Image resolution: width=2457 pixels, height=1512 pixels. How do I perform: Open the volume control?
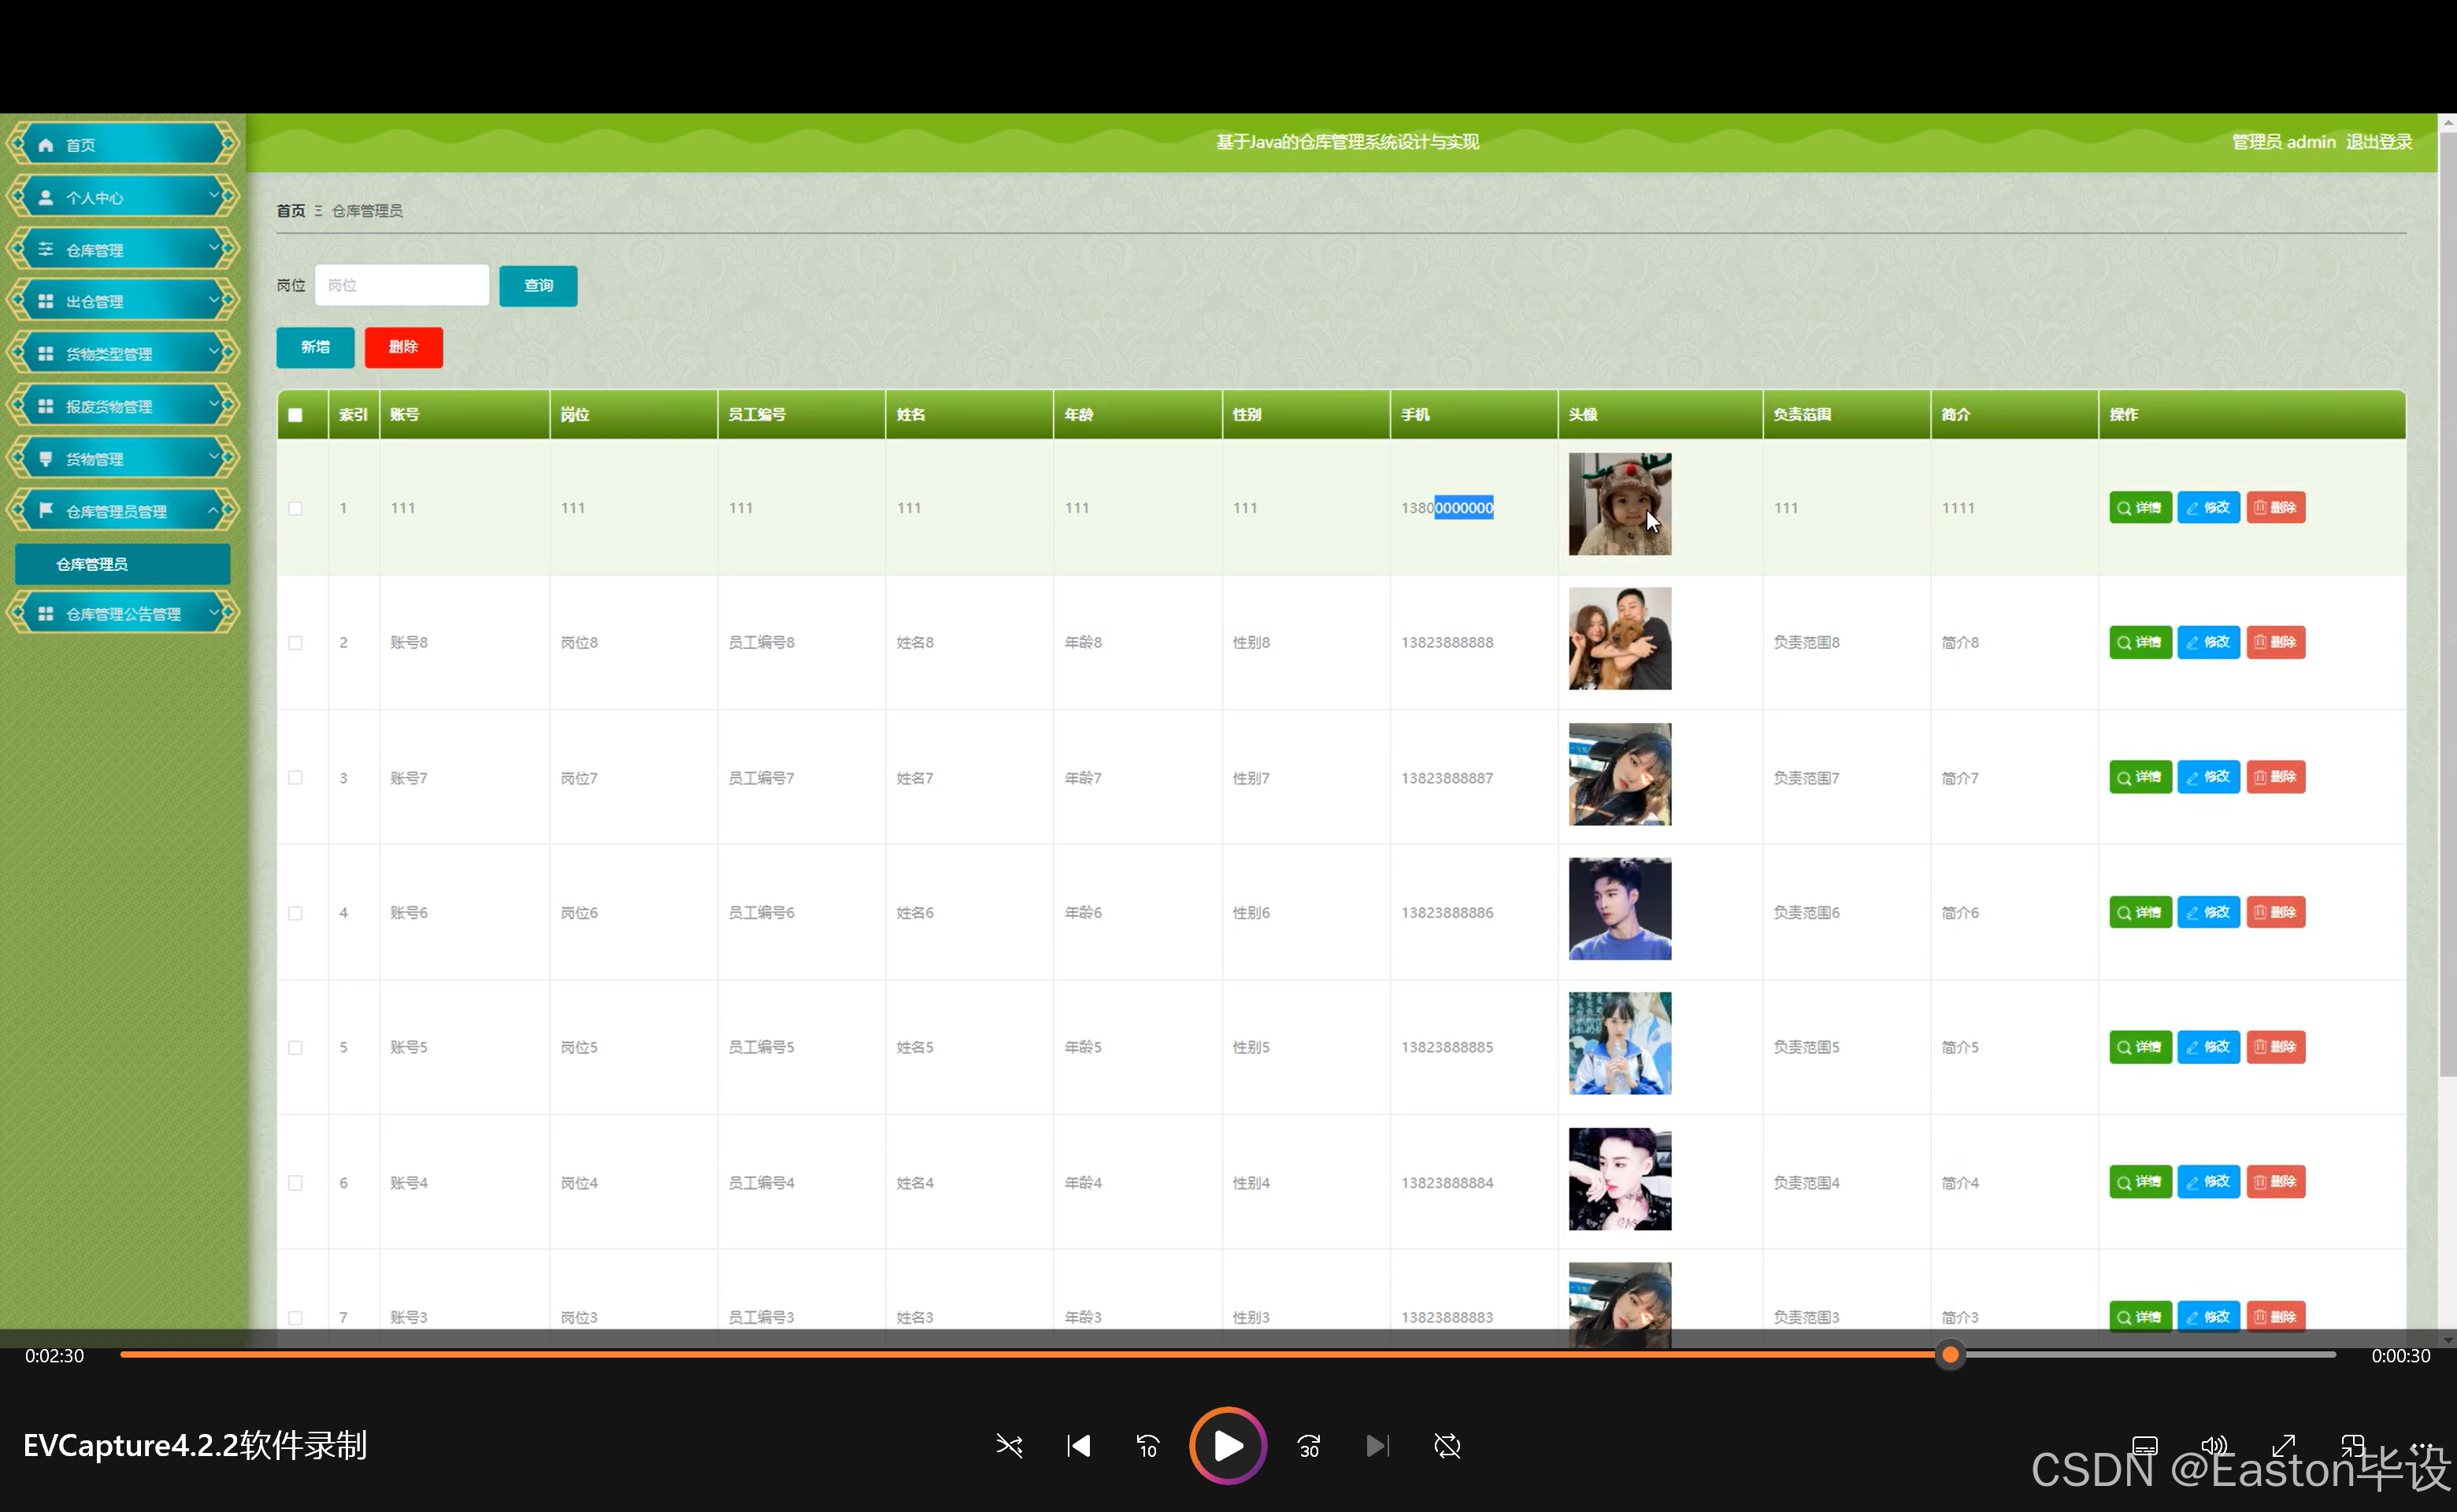2214,1446
